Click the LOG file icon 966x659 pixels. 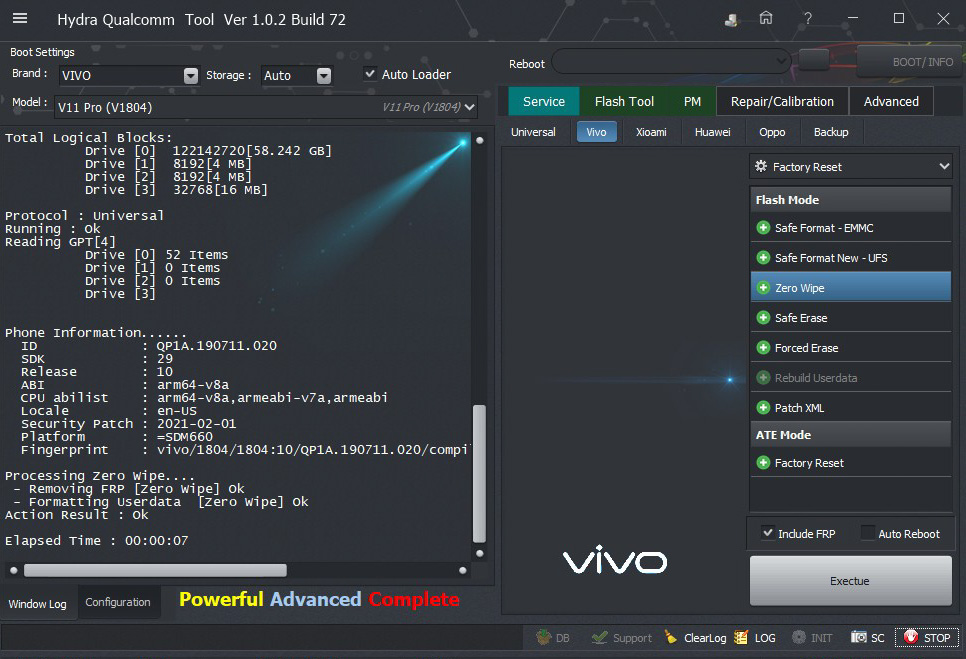coord(741,637)
